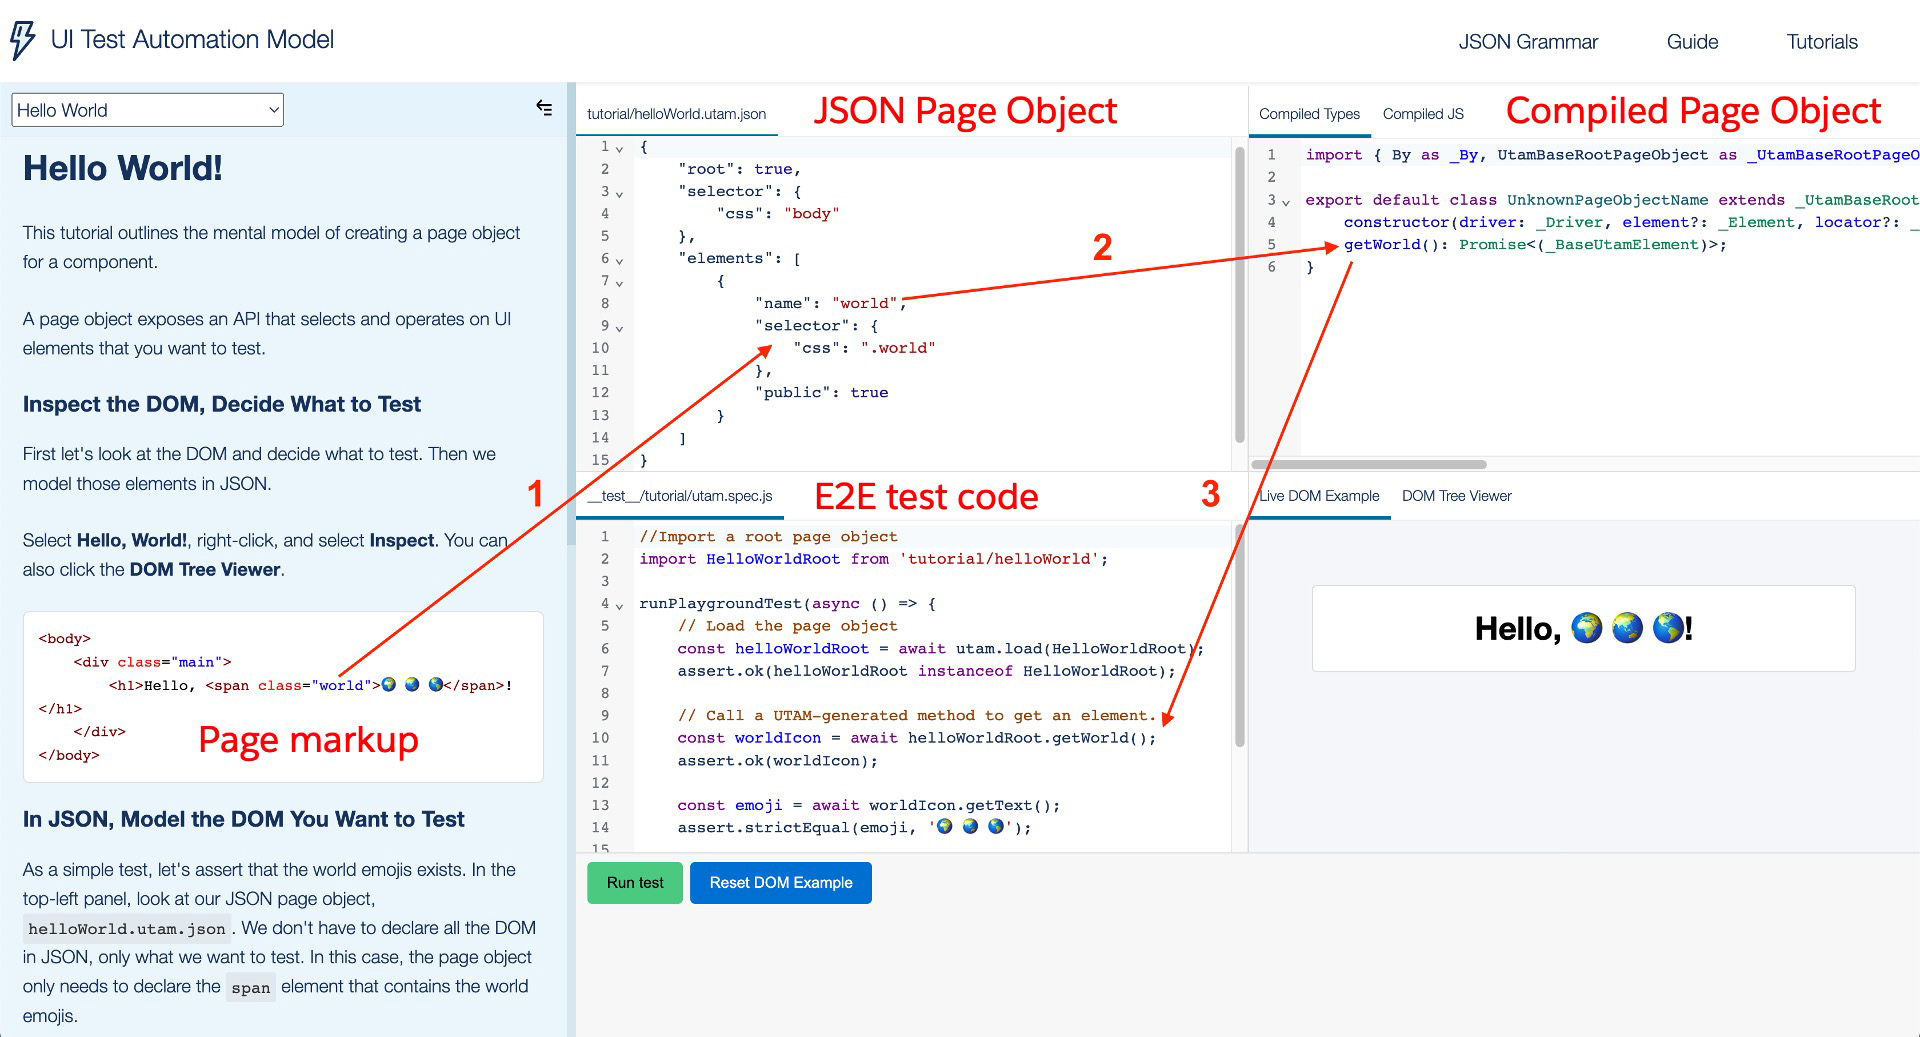Select the __test__/tutorial/utam.spec.js tab

(680, 496)
